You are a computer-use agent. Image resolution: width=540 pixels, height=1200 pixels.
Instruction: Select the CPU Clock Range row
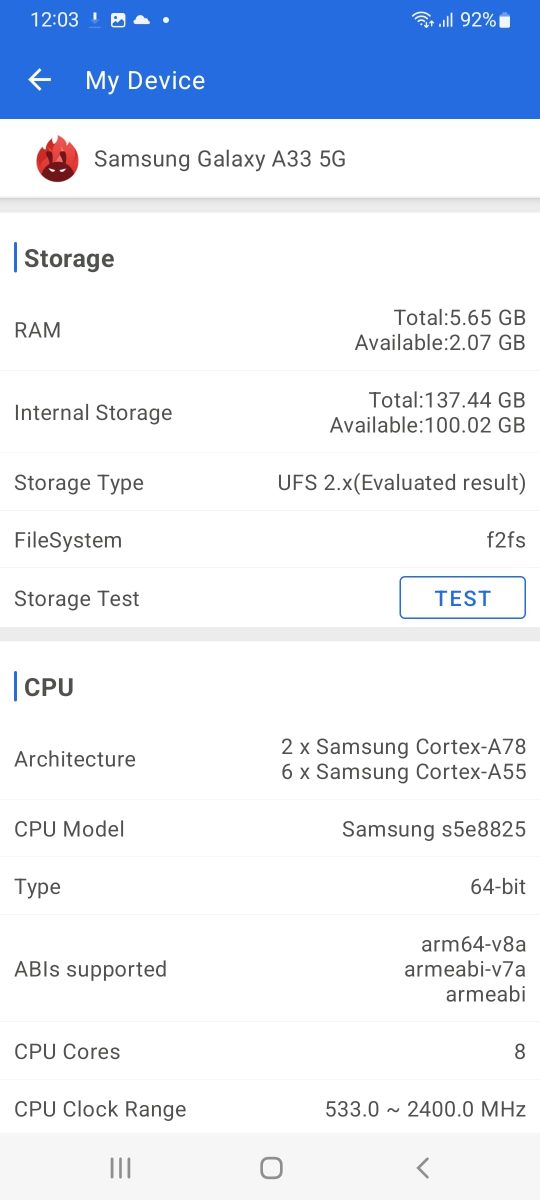[270, 1109]
